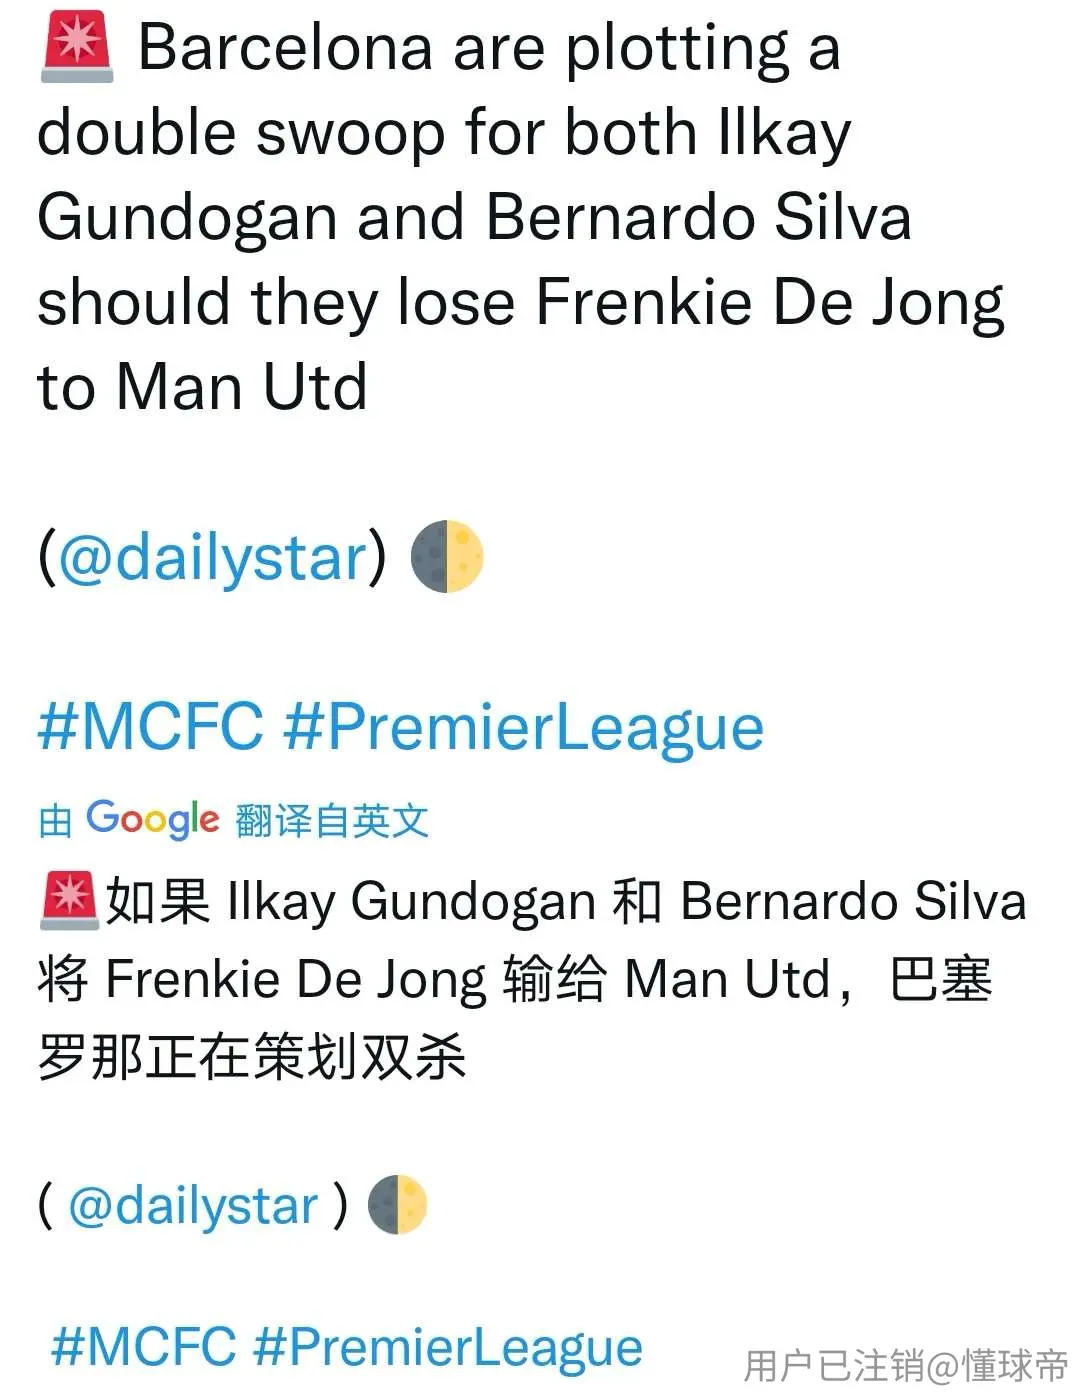This screenshot has width=1080, height=1396.
Task: Open the #PremierLeague hashtag in the translation
Action: pyautogui.click(x=447, y=1348)
